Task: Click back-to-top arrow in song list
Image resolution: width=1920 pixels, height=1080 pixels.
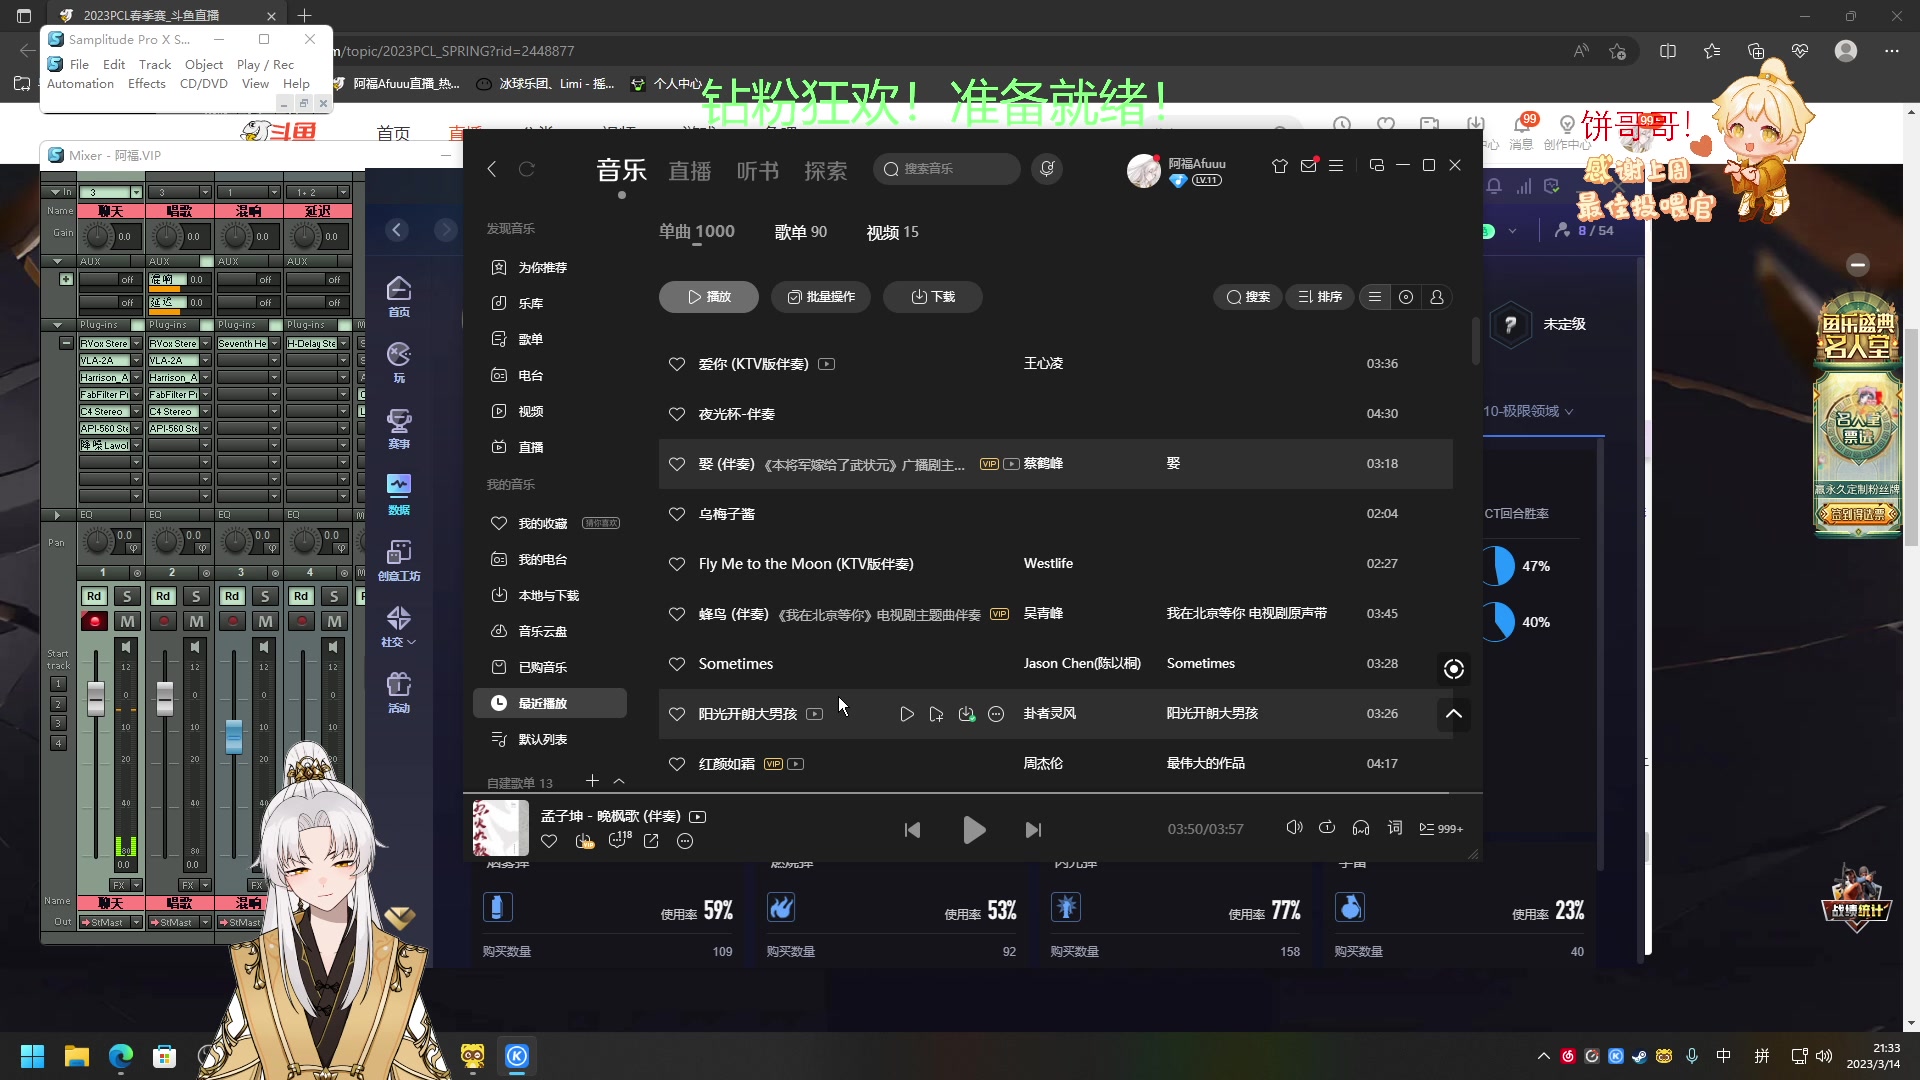Action: (x=1454, y=714)
